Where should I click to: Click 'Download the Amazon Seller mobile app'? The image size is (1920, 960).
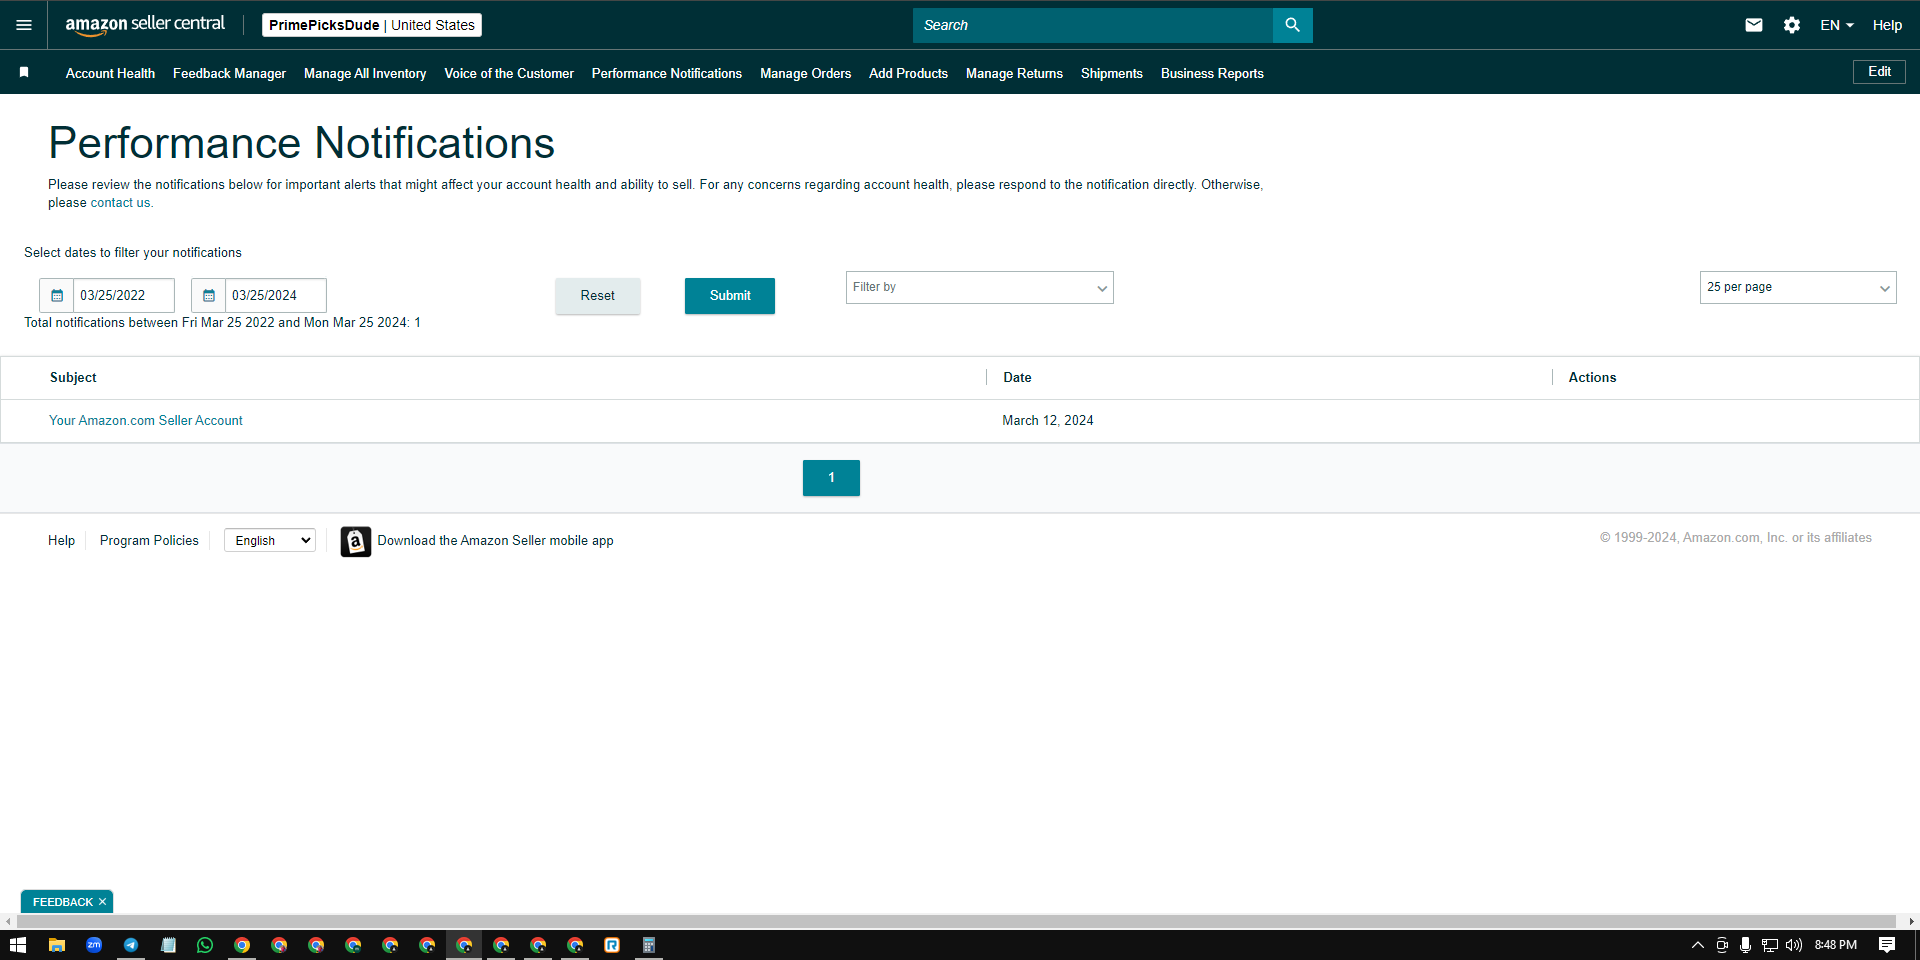point(495,541)
